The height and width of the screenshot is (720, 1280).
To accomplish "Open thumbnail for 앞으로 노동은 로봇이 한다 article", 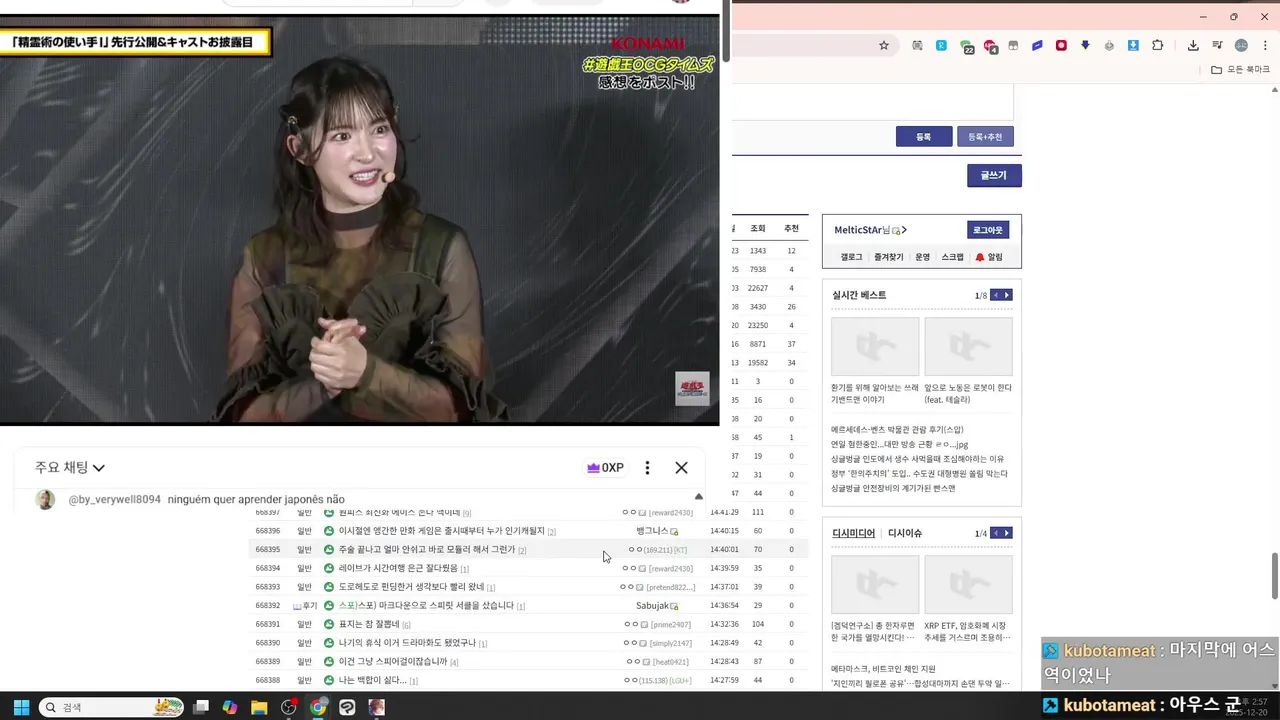I will point(968,347).
